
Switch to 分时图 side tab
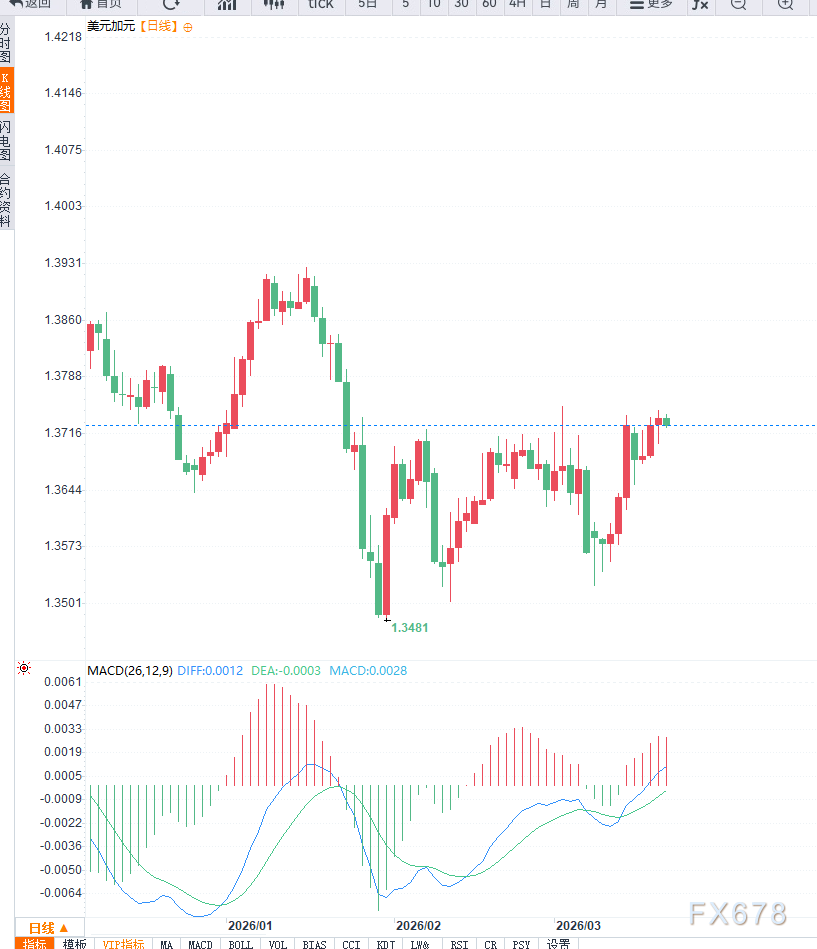coord(6,45)
